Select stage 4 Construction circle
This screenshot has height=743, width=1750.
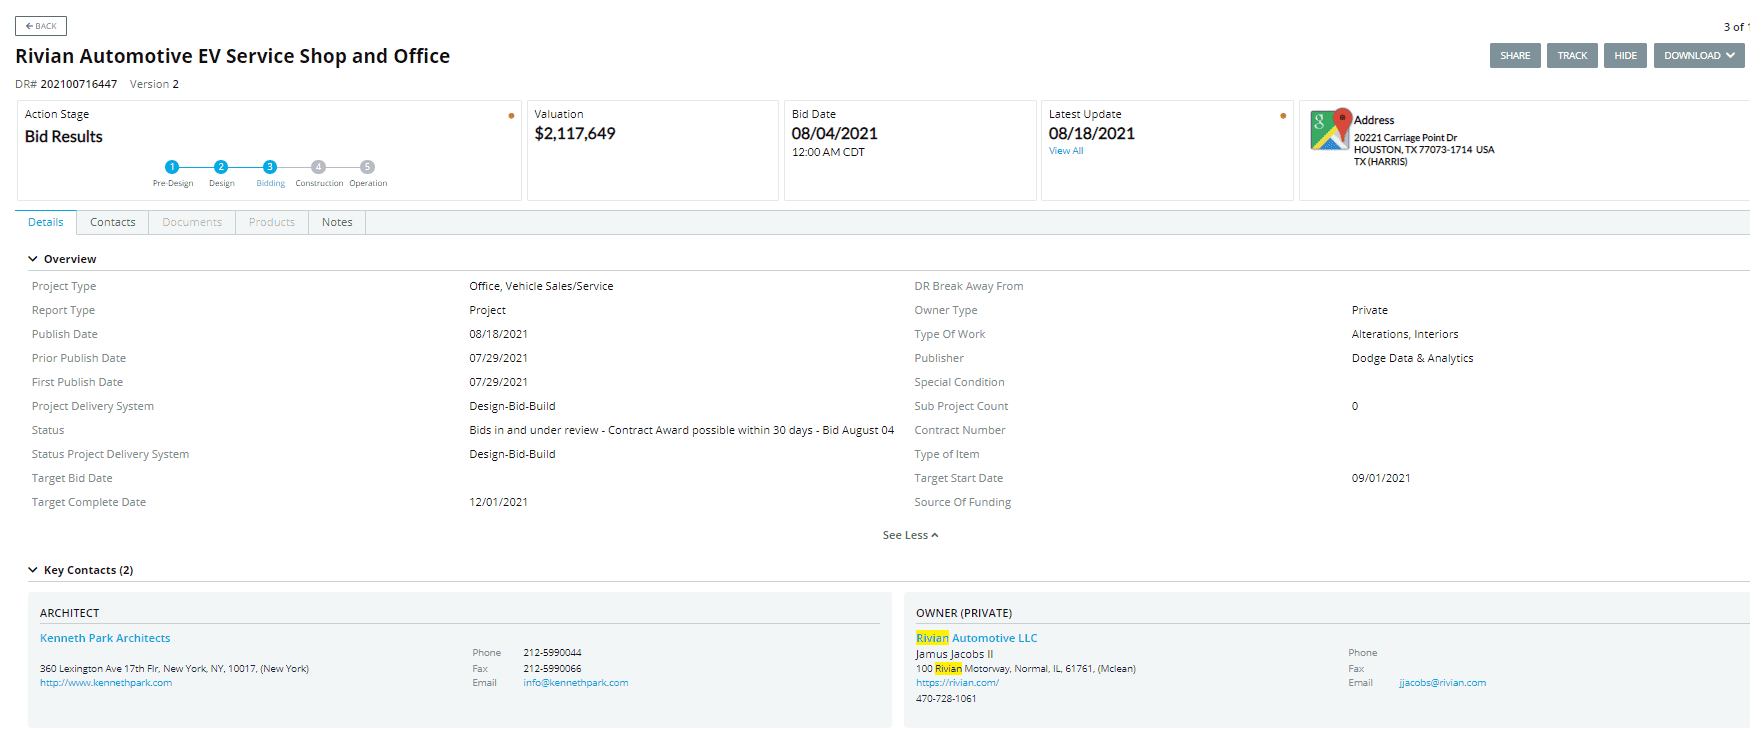[x=318, y=167]
